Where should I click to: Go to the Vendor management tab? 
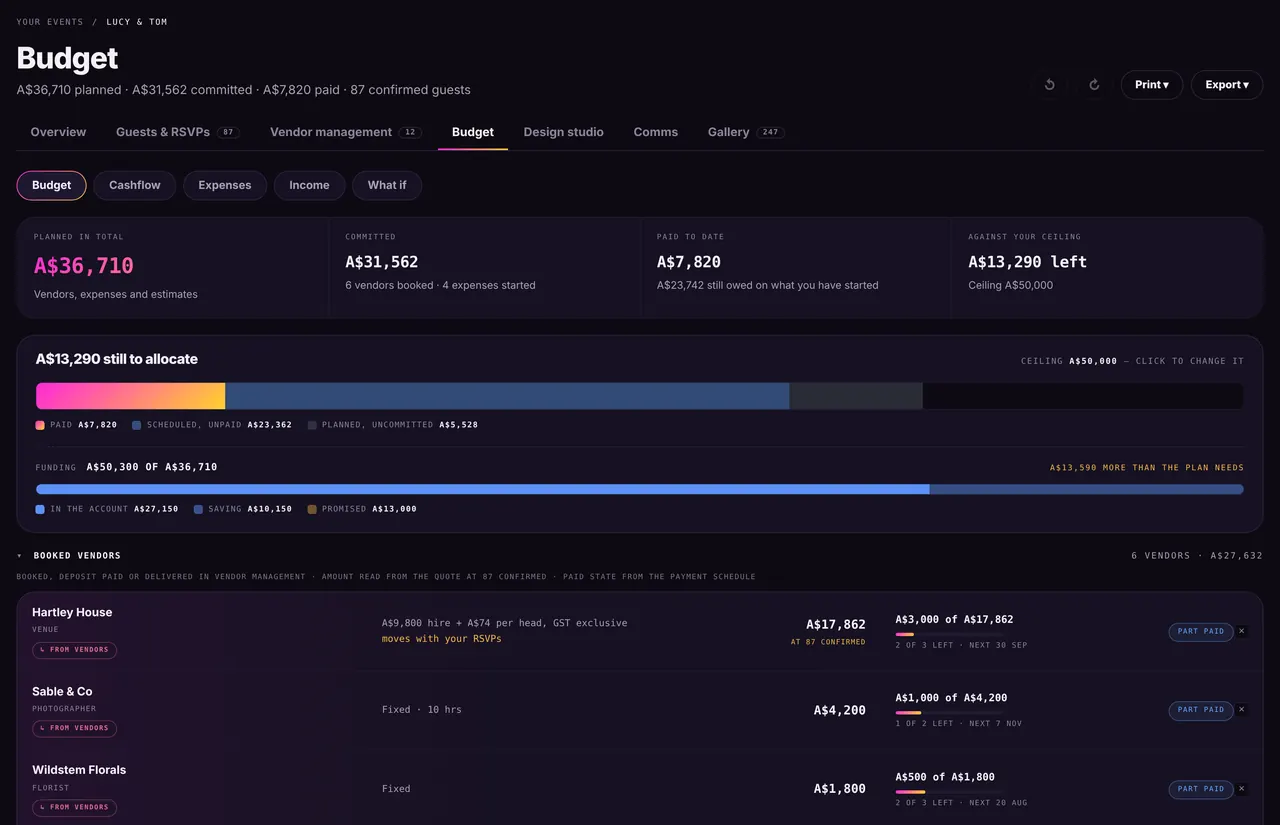[346, 132]
